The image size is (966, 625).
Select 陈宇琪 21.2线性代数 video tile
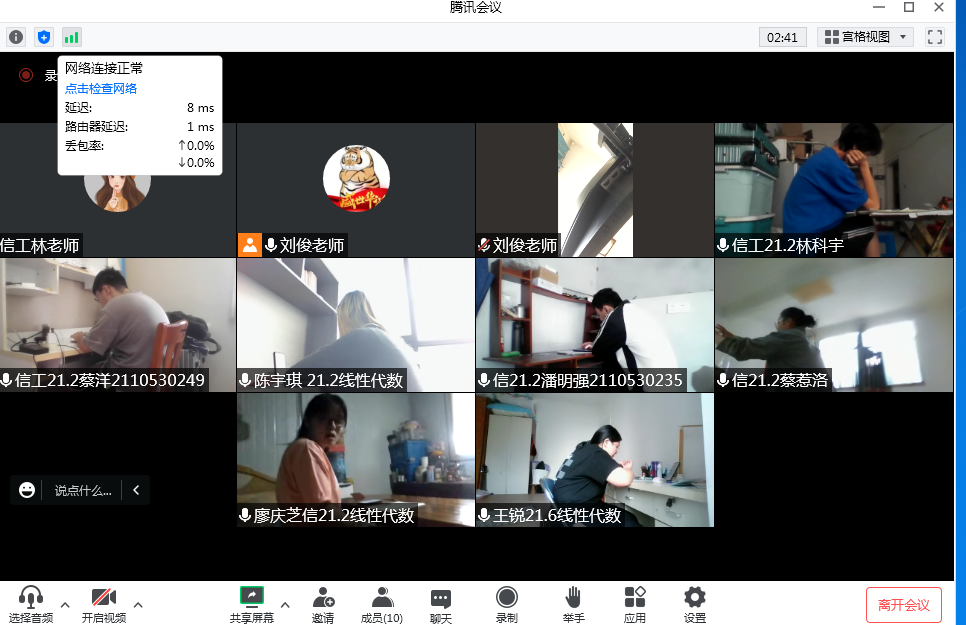(356, 325)
